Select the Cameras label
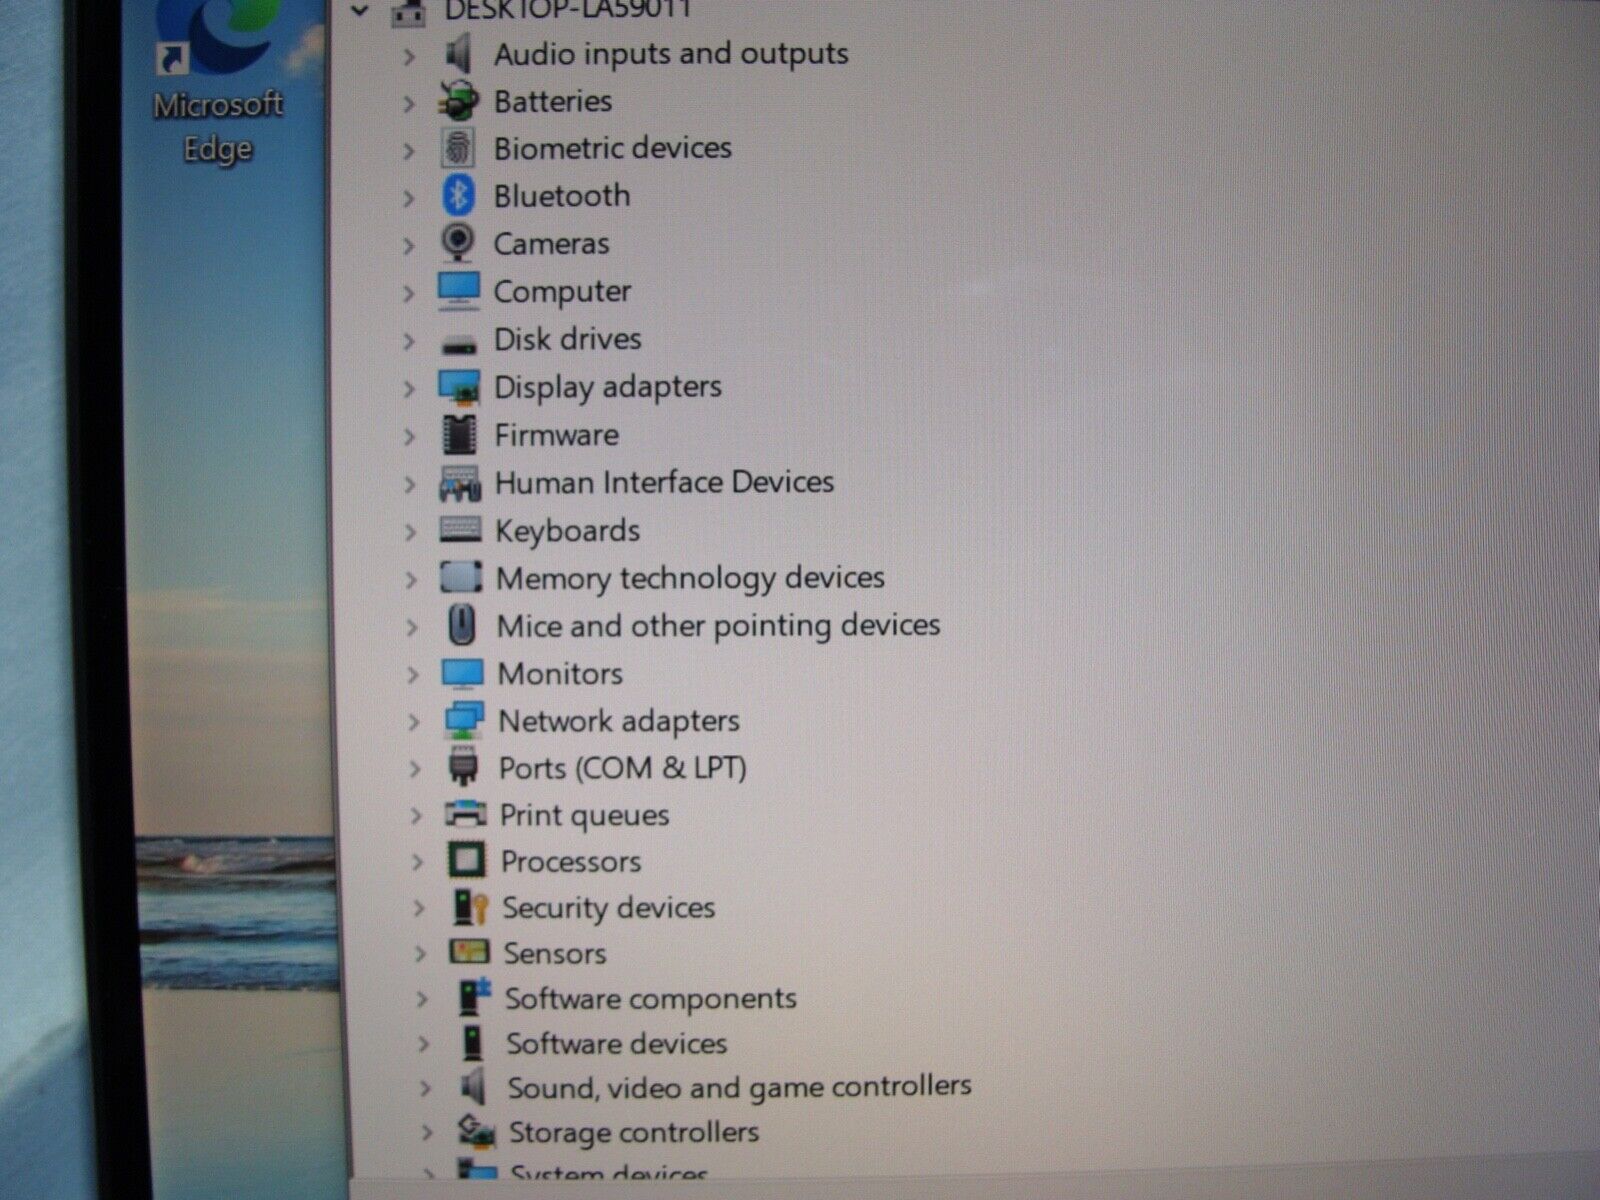This screenshot has width=1600, height=1200. pos(551,243)
